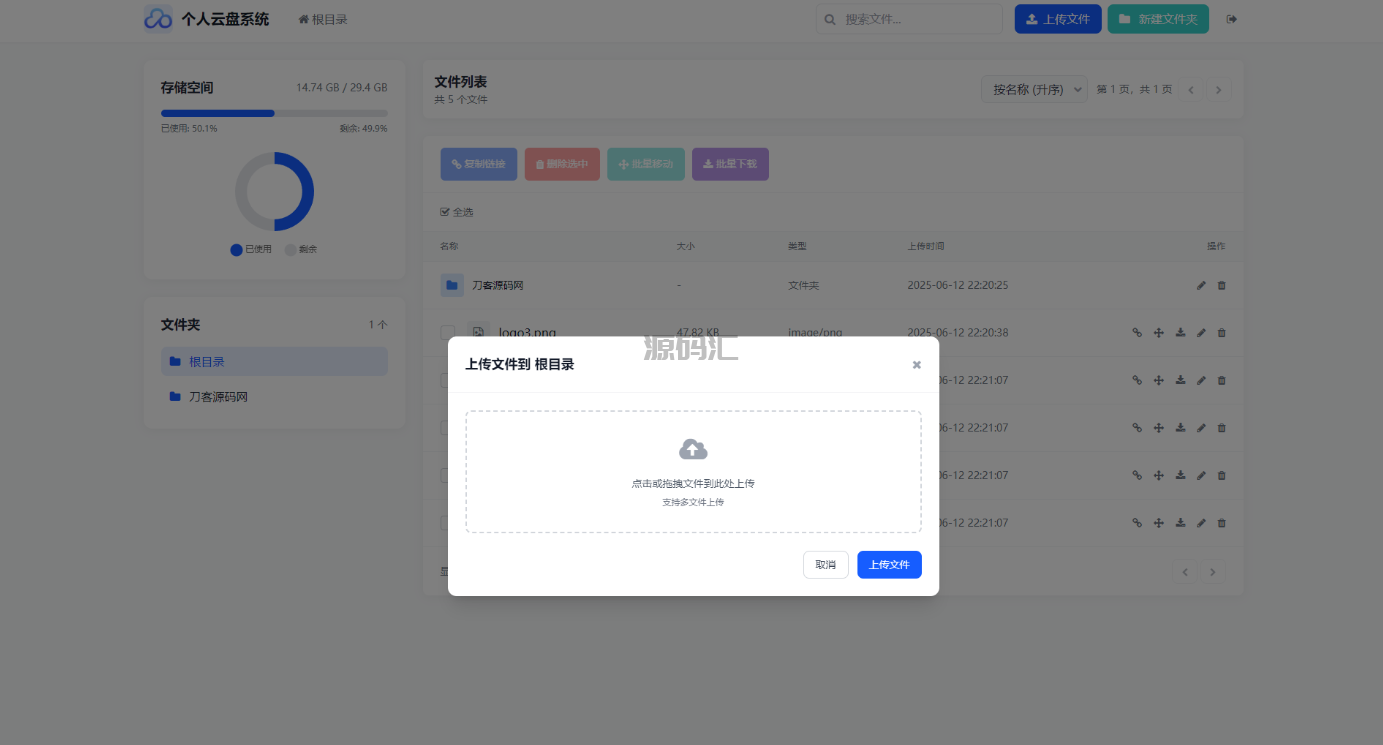Viewport: 1383px width, 745px height.
Task: Click the green 新建文件夹 button
Action: click(x=1158, y=19)
